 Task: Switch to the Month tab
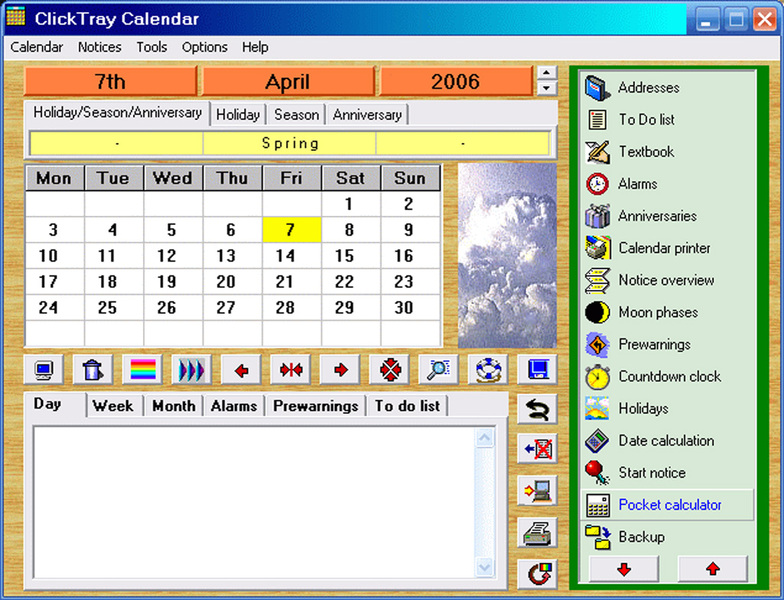174,406
